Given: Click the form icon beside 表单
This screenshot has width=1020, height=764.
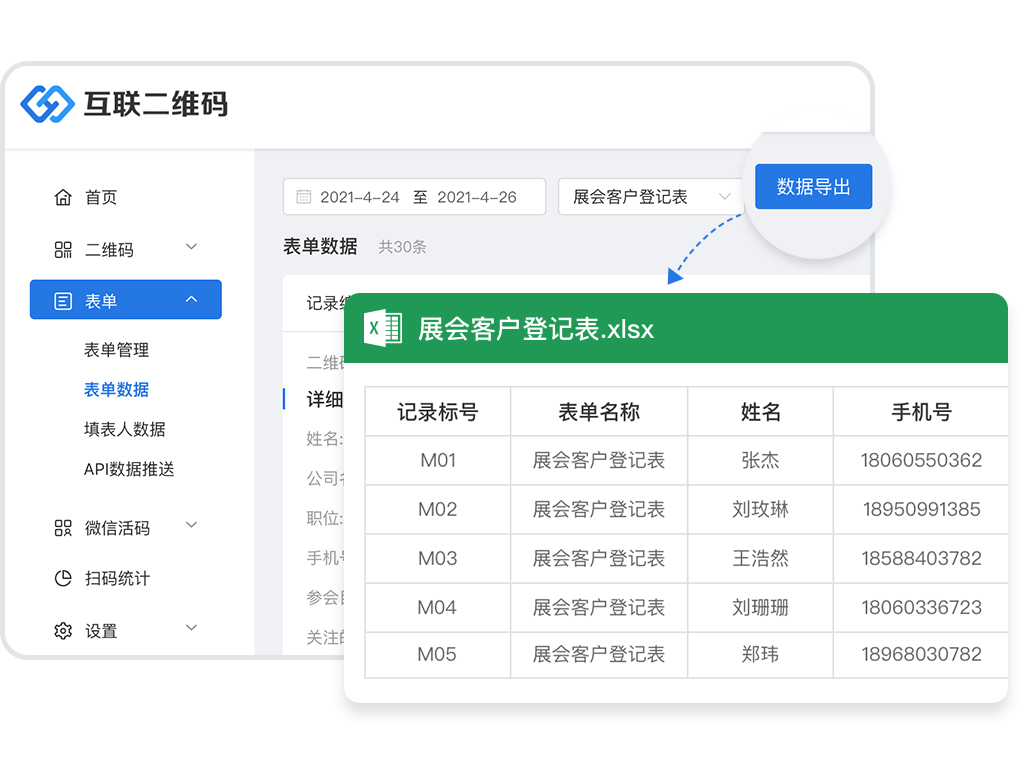Looking at the screenshot, I should [63, 301].
